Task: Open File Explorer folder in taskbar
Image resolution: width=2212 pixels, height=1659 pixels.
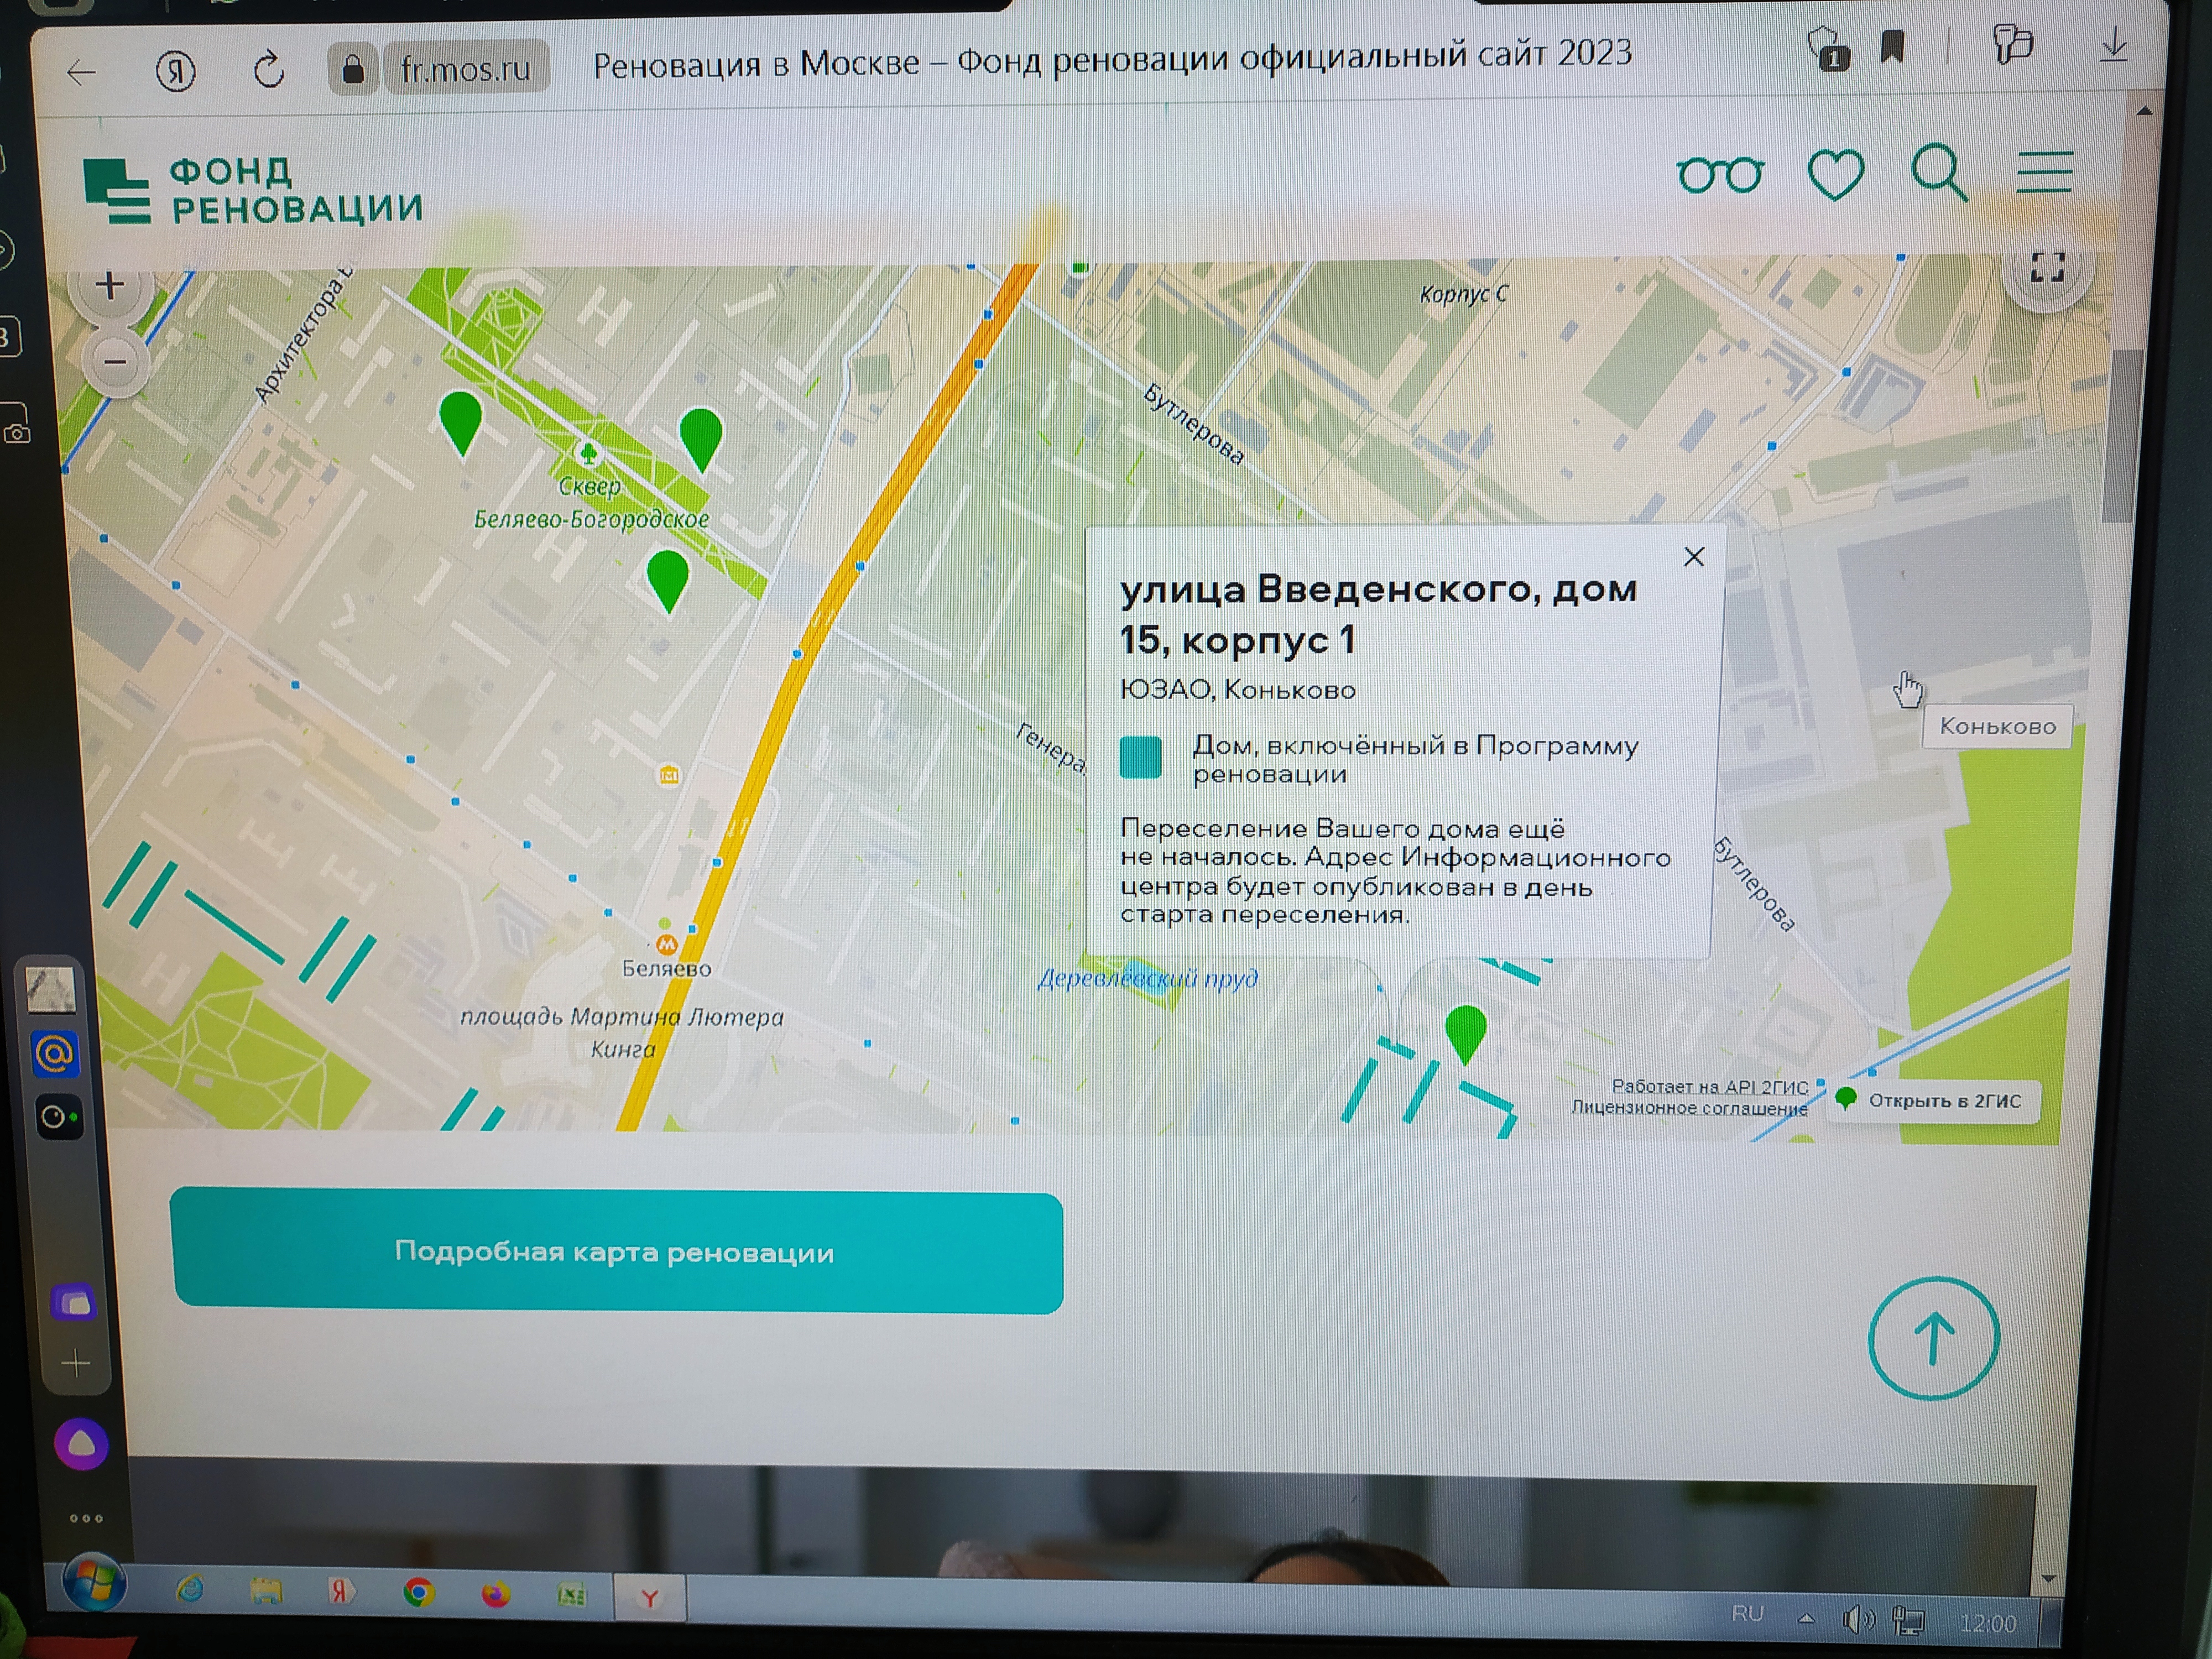Action: click(265, 1590)
